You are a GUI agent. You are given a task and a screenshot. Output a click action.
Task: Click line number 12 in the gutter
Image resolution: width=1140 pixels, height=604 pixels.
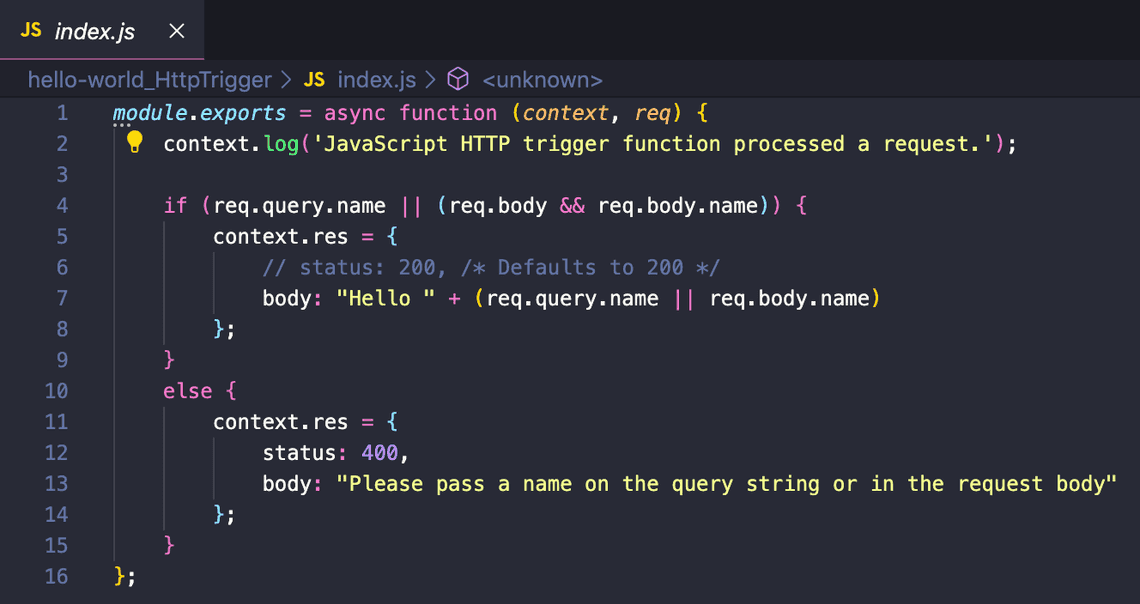56,452
